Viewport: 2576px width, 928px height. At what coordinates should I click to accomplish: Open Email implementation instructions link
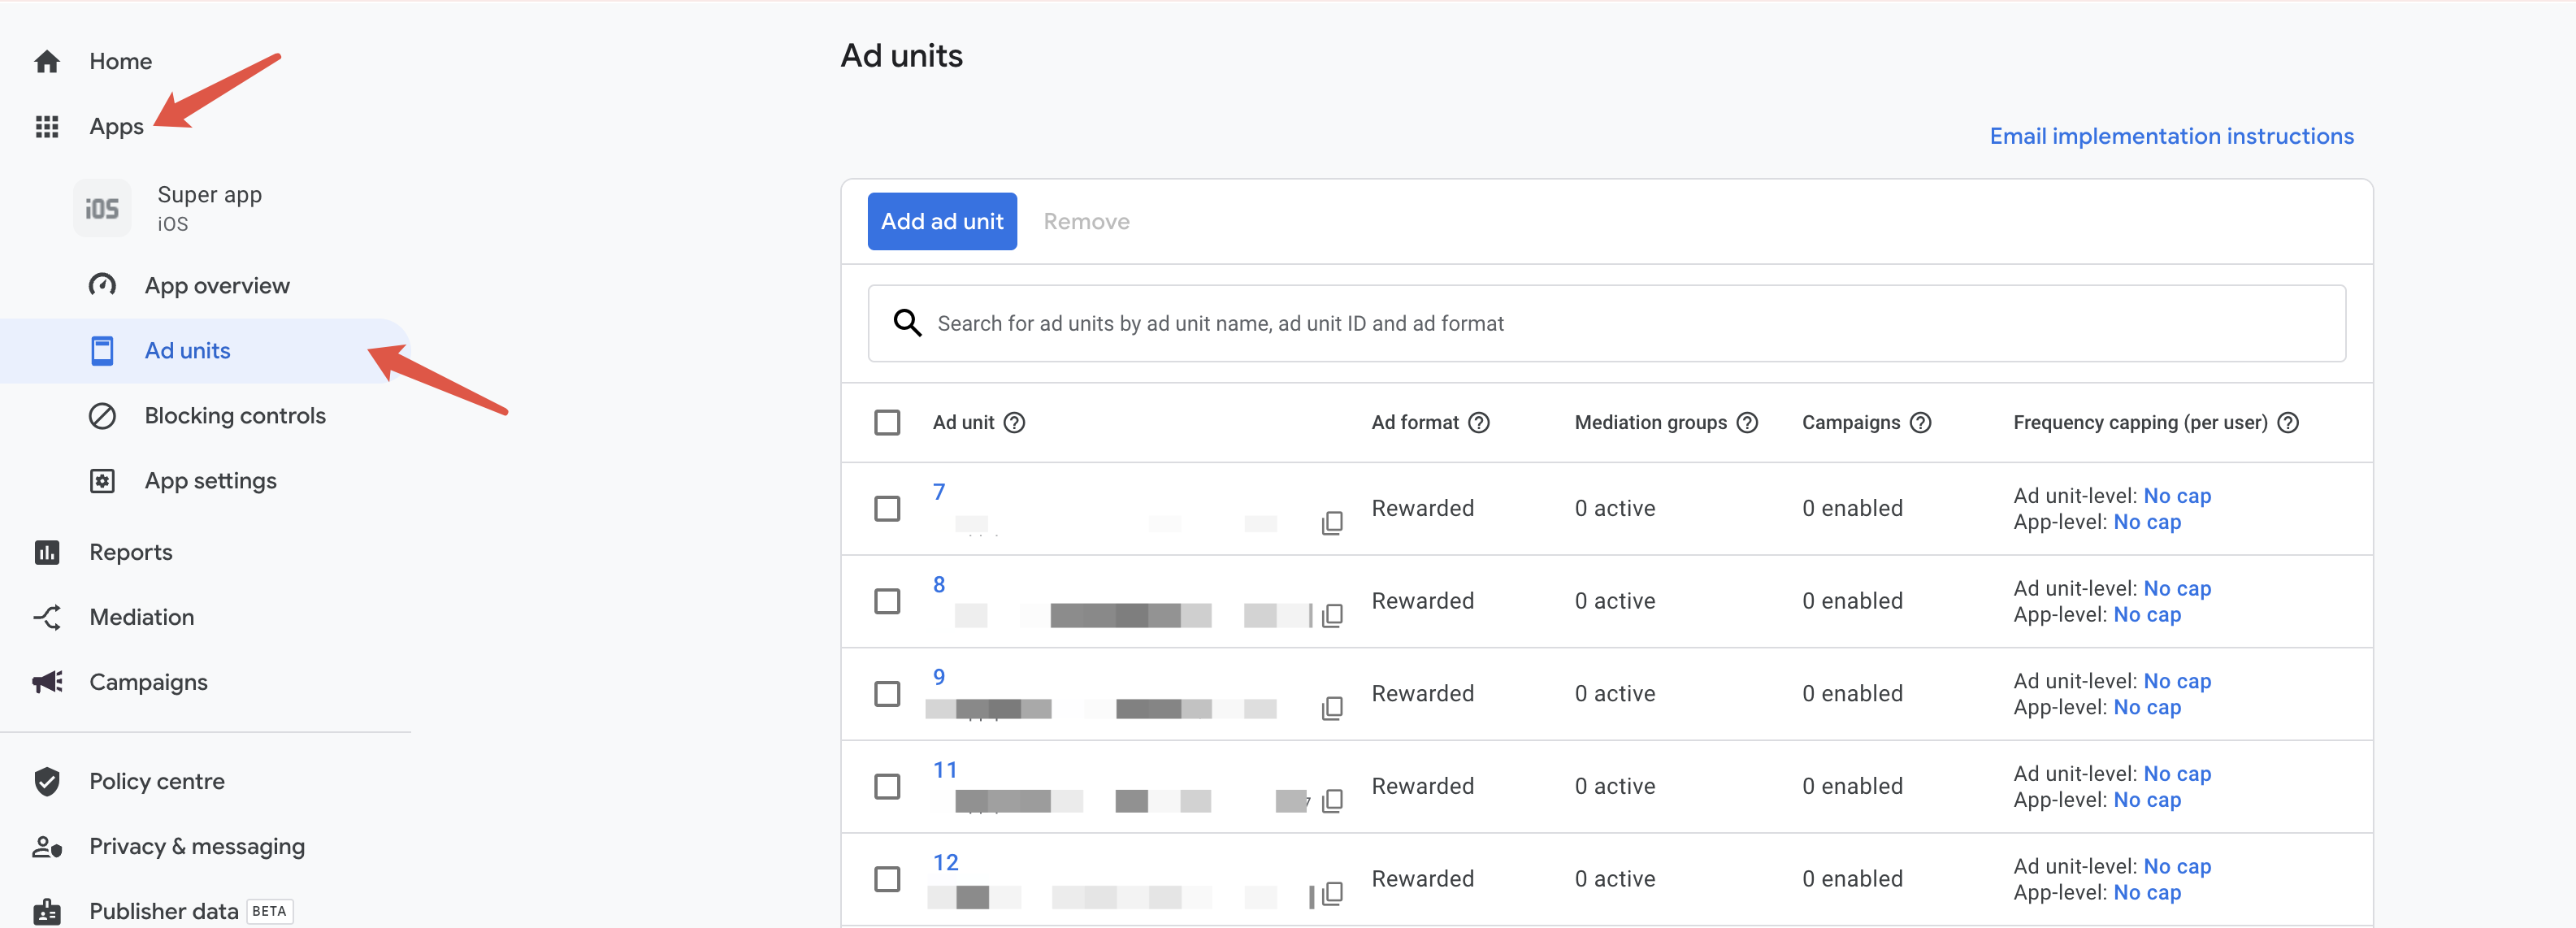2170,136
